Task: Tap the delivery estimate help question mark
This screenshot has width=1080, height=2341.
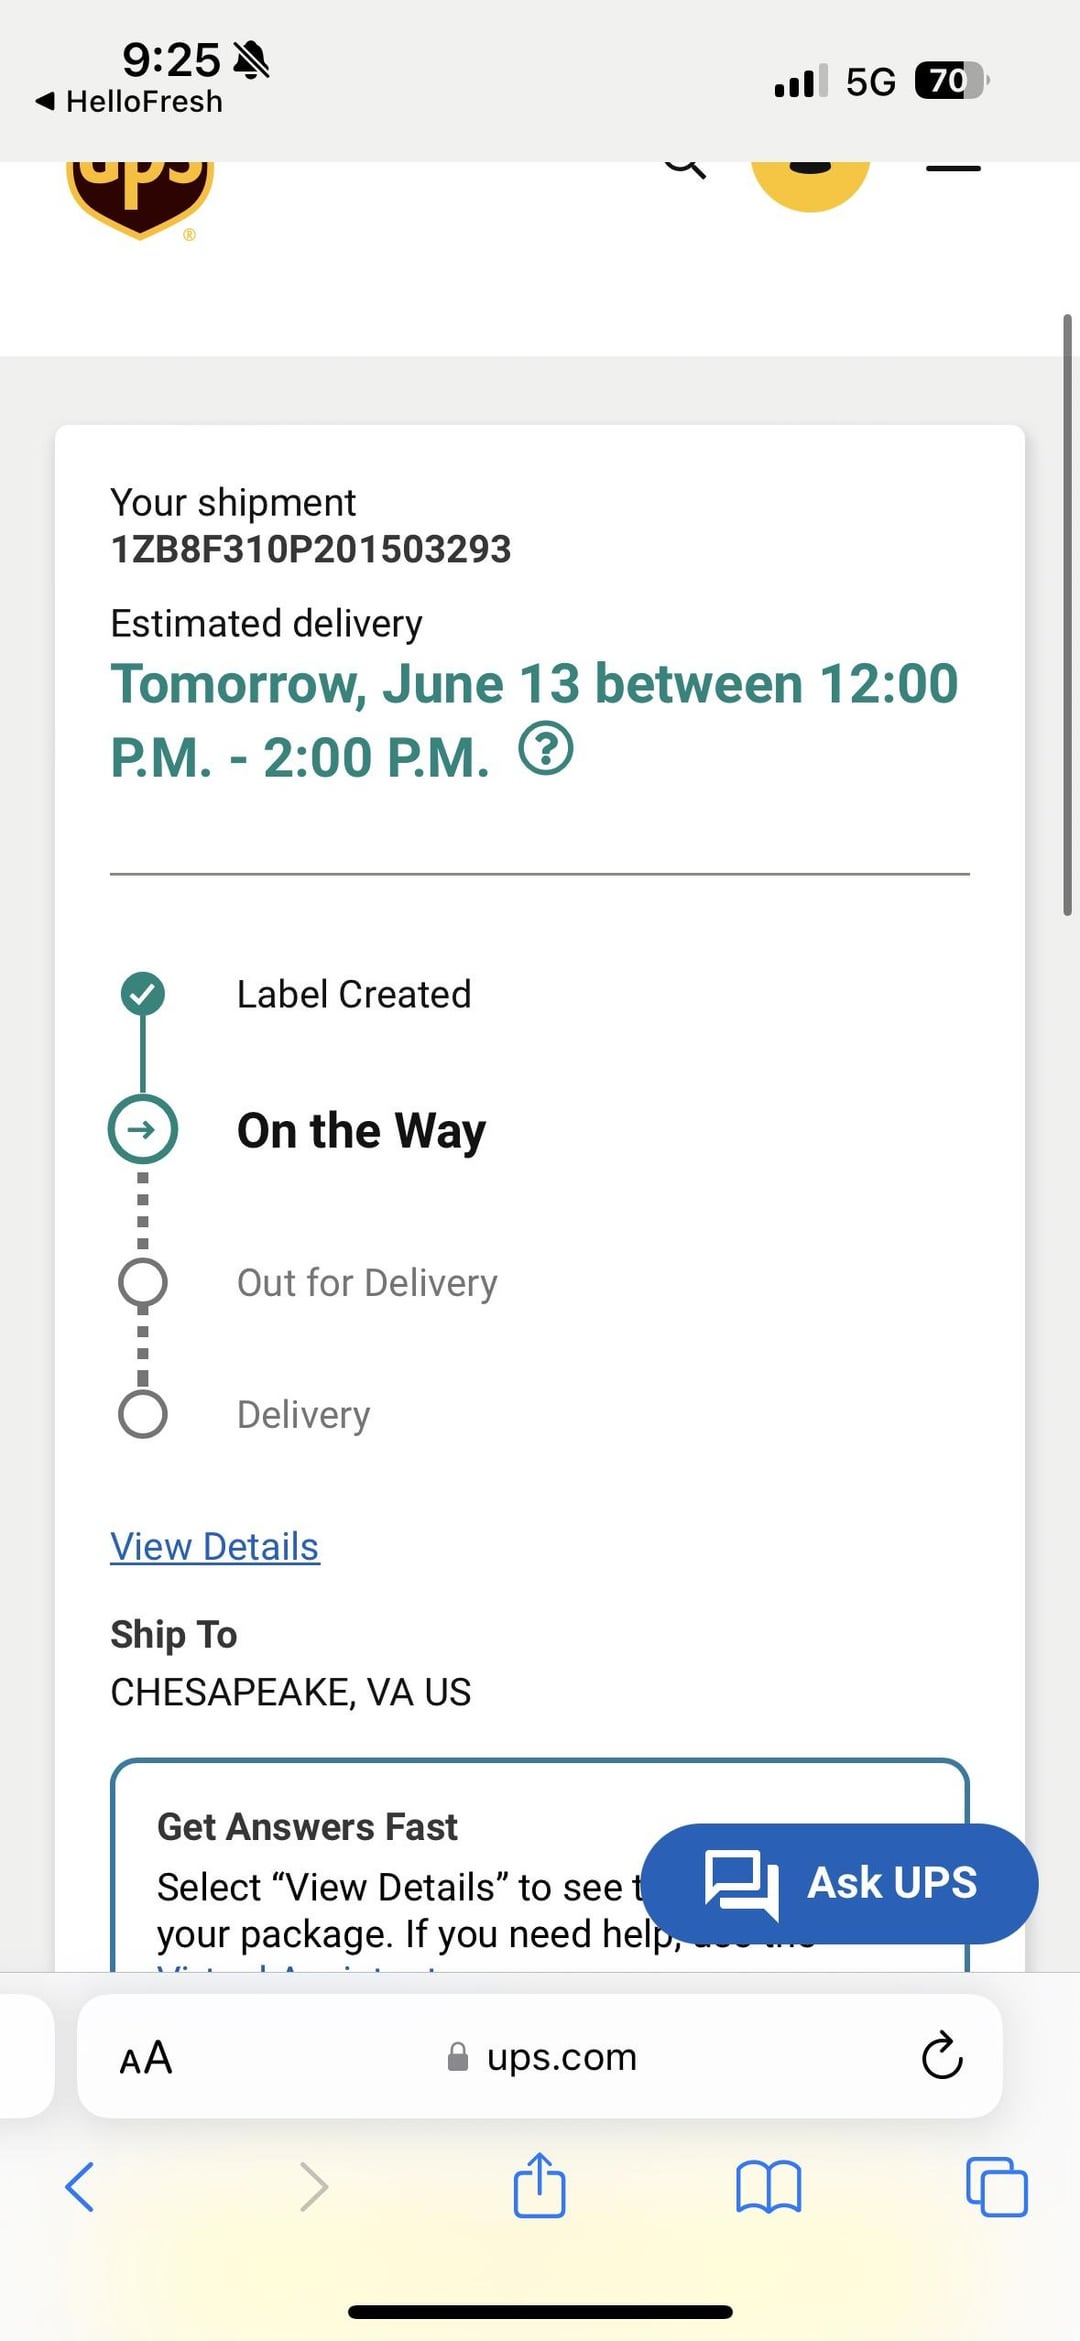Action: [x=546, y=749]
